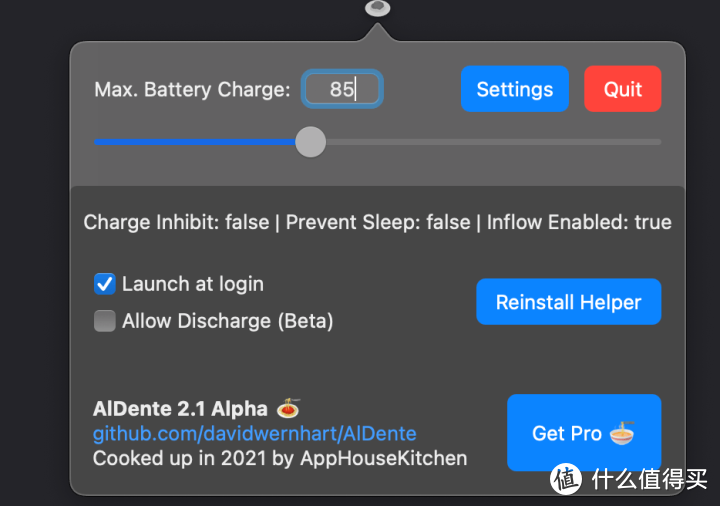Open the Settings panel
The height and width of the screenshot is (506, 720).
tap(514, 89)
